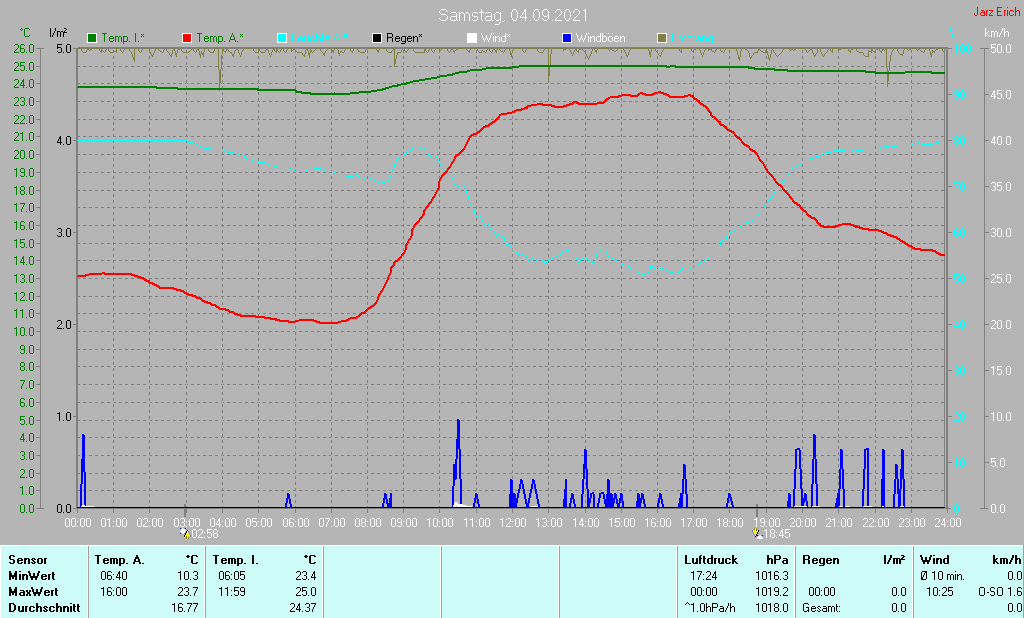Select the Empfang legend label
The image size is (1024, 618).
pos(692,39)
